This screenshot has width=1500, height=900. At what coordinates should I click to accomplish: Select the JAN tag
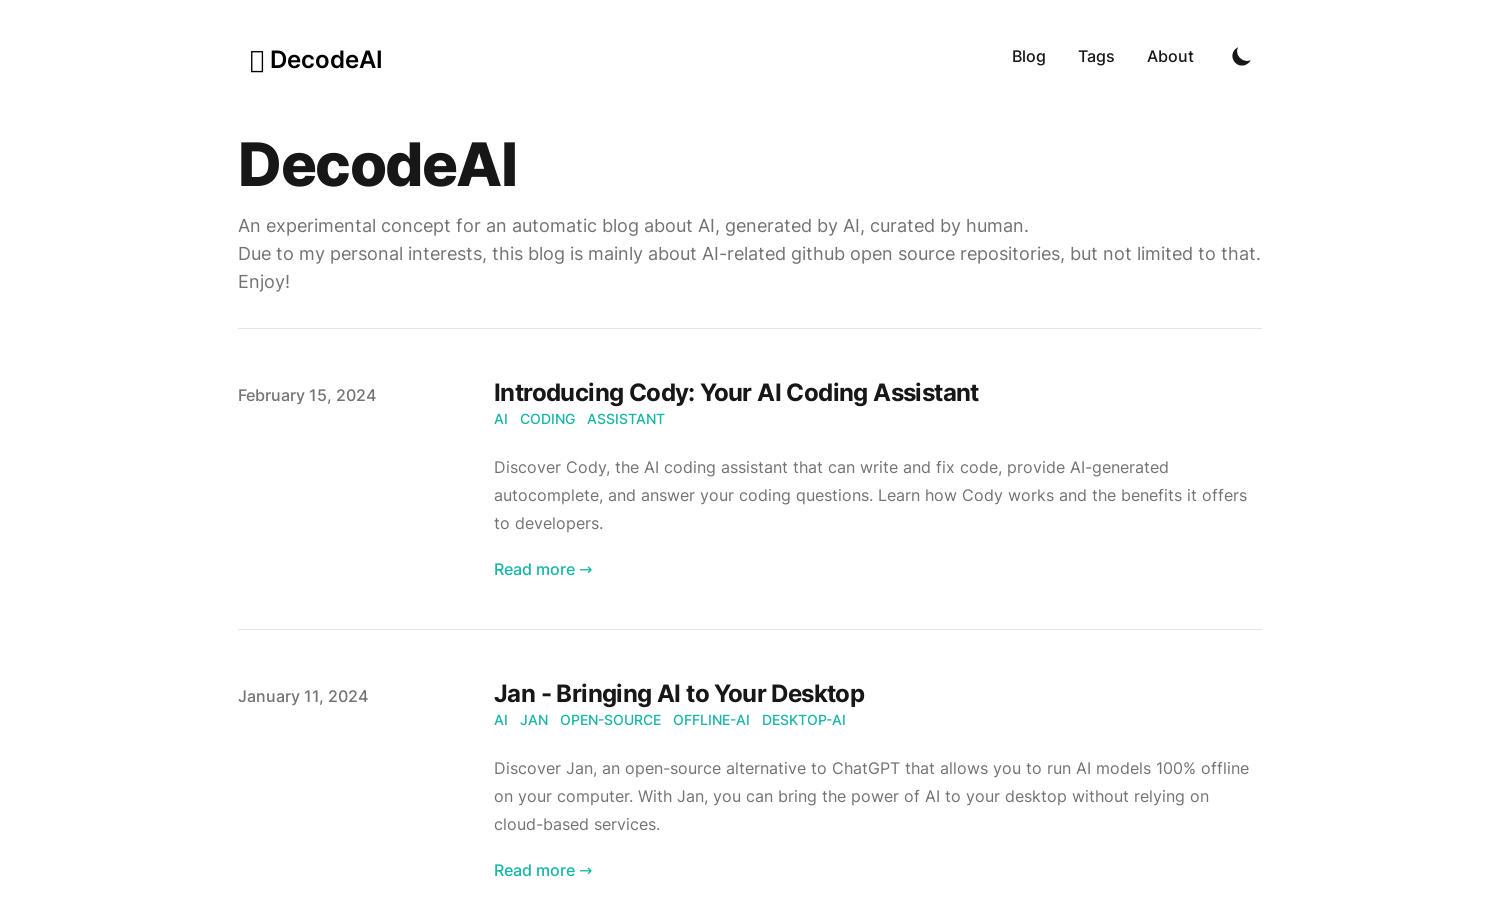(x=534, y=720)
